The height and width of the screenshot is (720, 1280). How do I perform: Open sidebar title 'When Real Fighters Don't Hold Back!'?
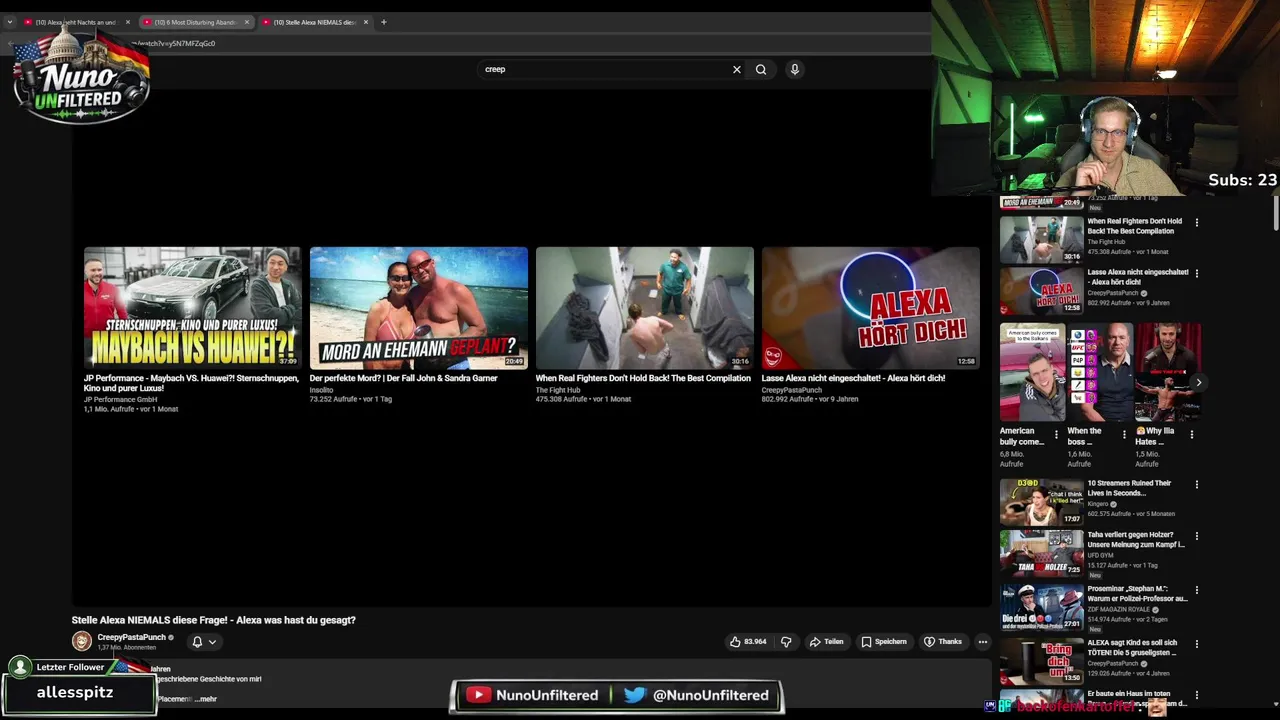[x=1135, y=226]
